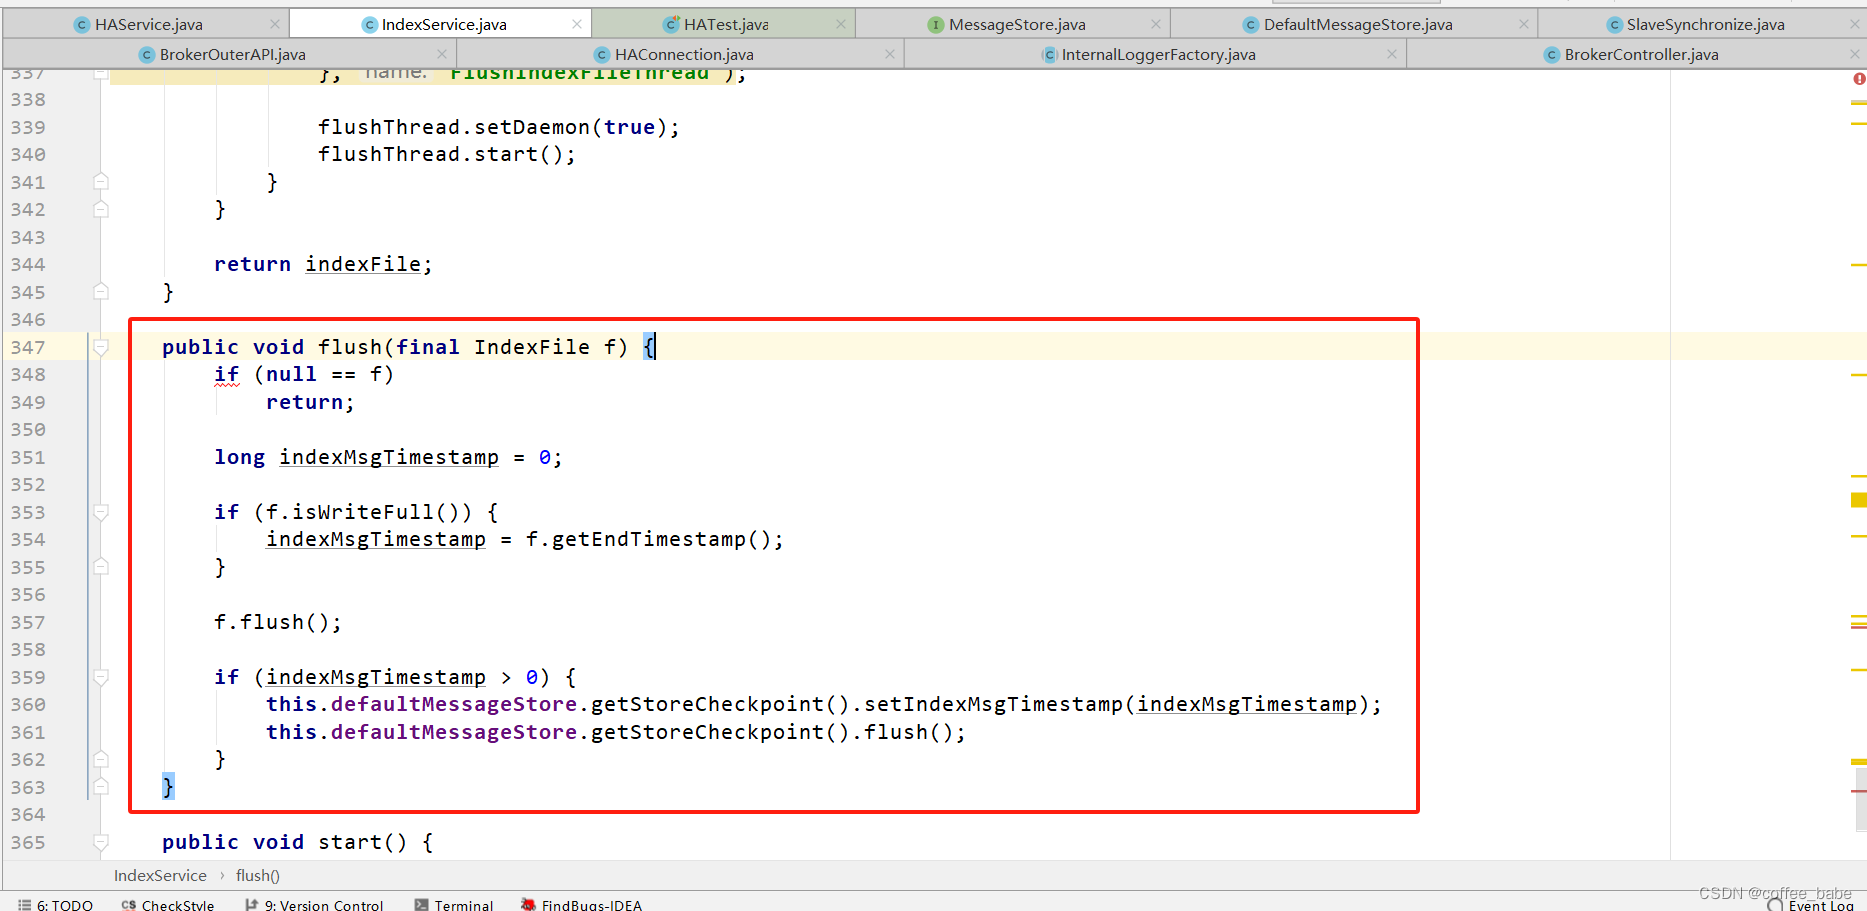
Task: Collapse the isWriteFull if-block at line 353
Action: 101,512
